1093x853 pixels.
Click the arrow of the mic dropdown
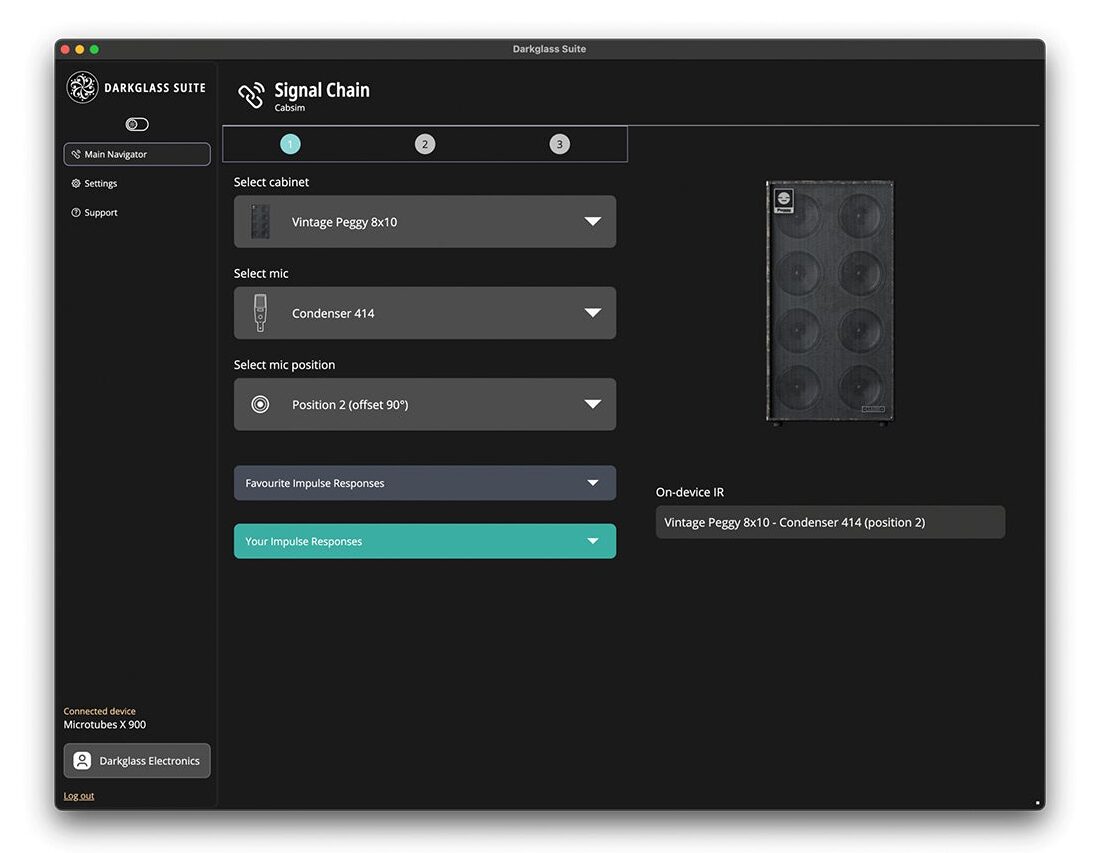click(593, 313)
